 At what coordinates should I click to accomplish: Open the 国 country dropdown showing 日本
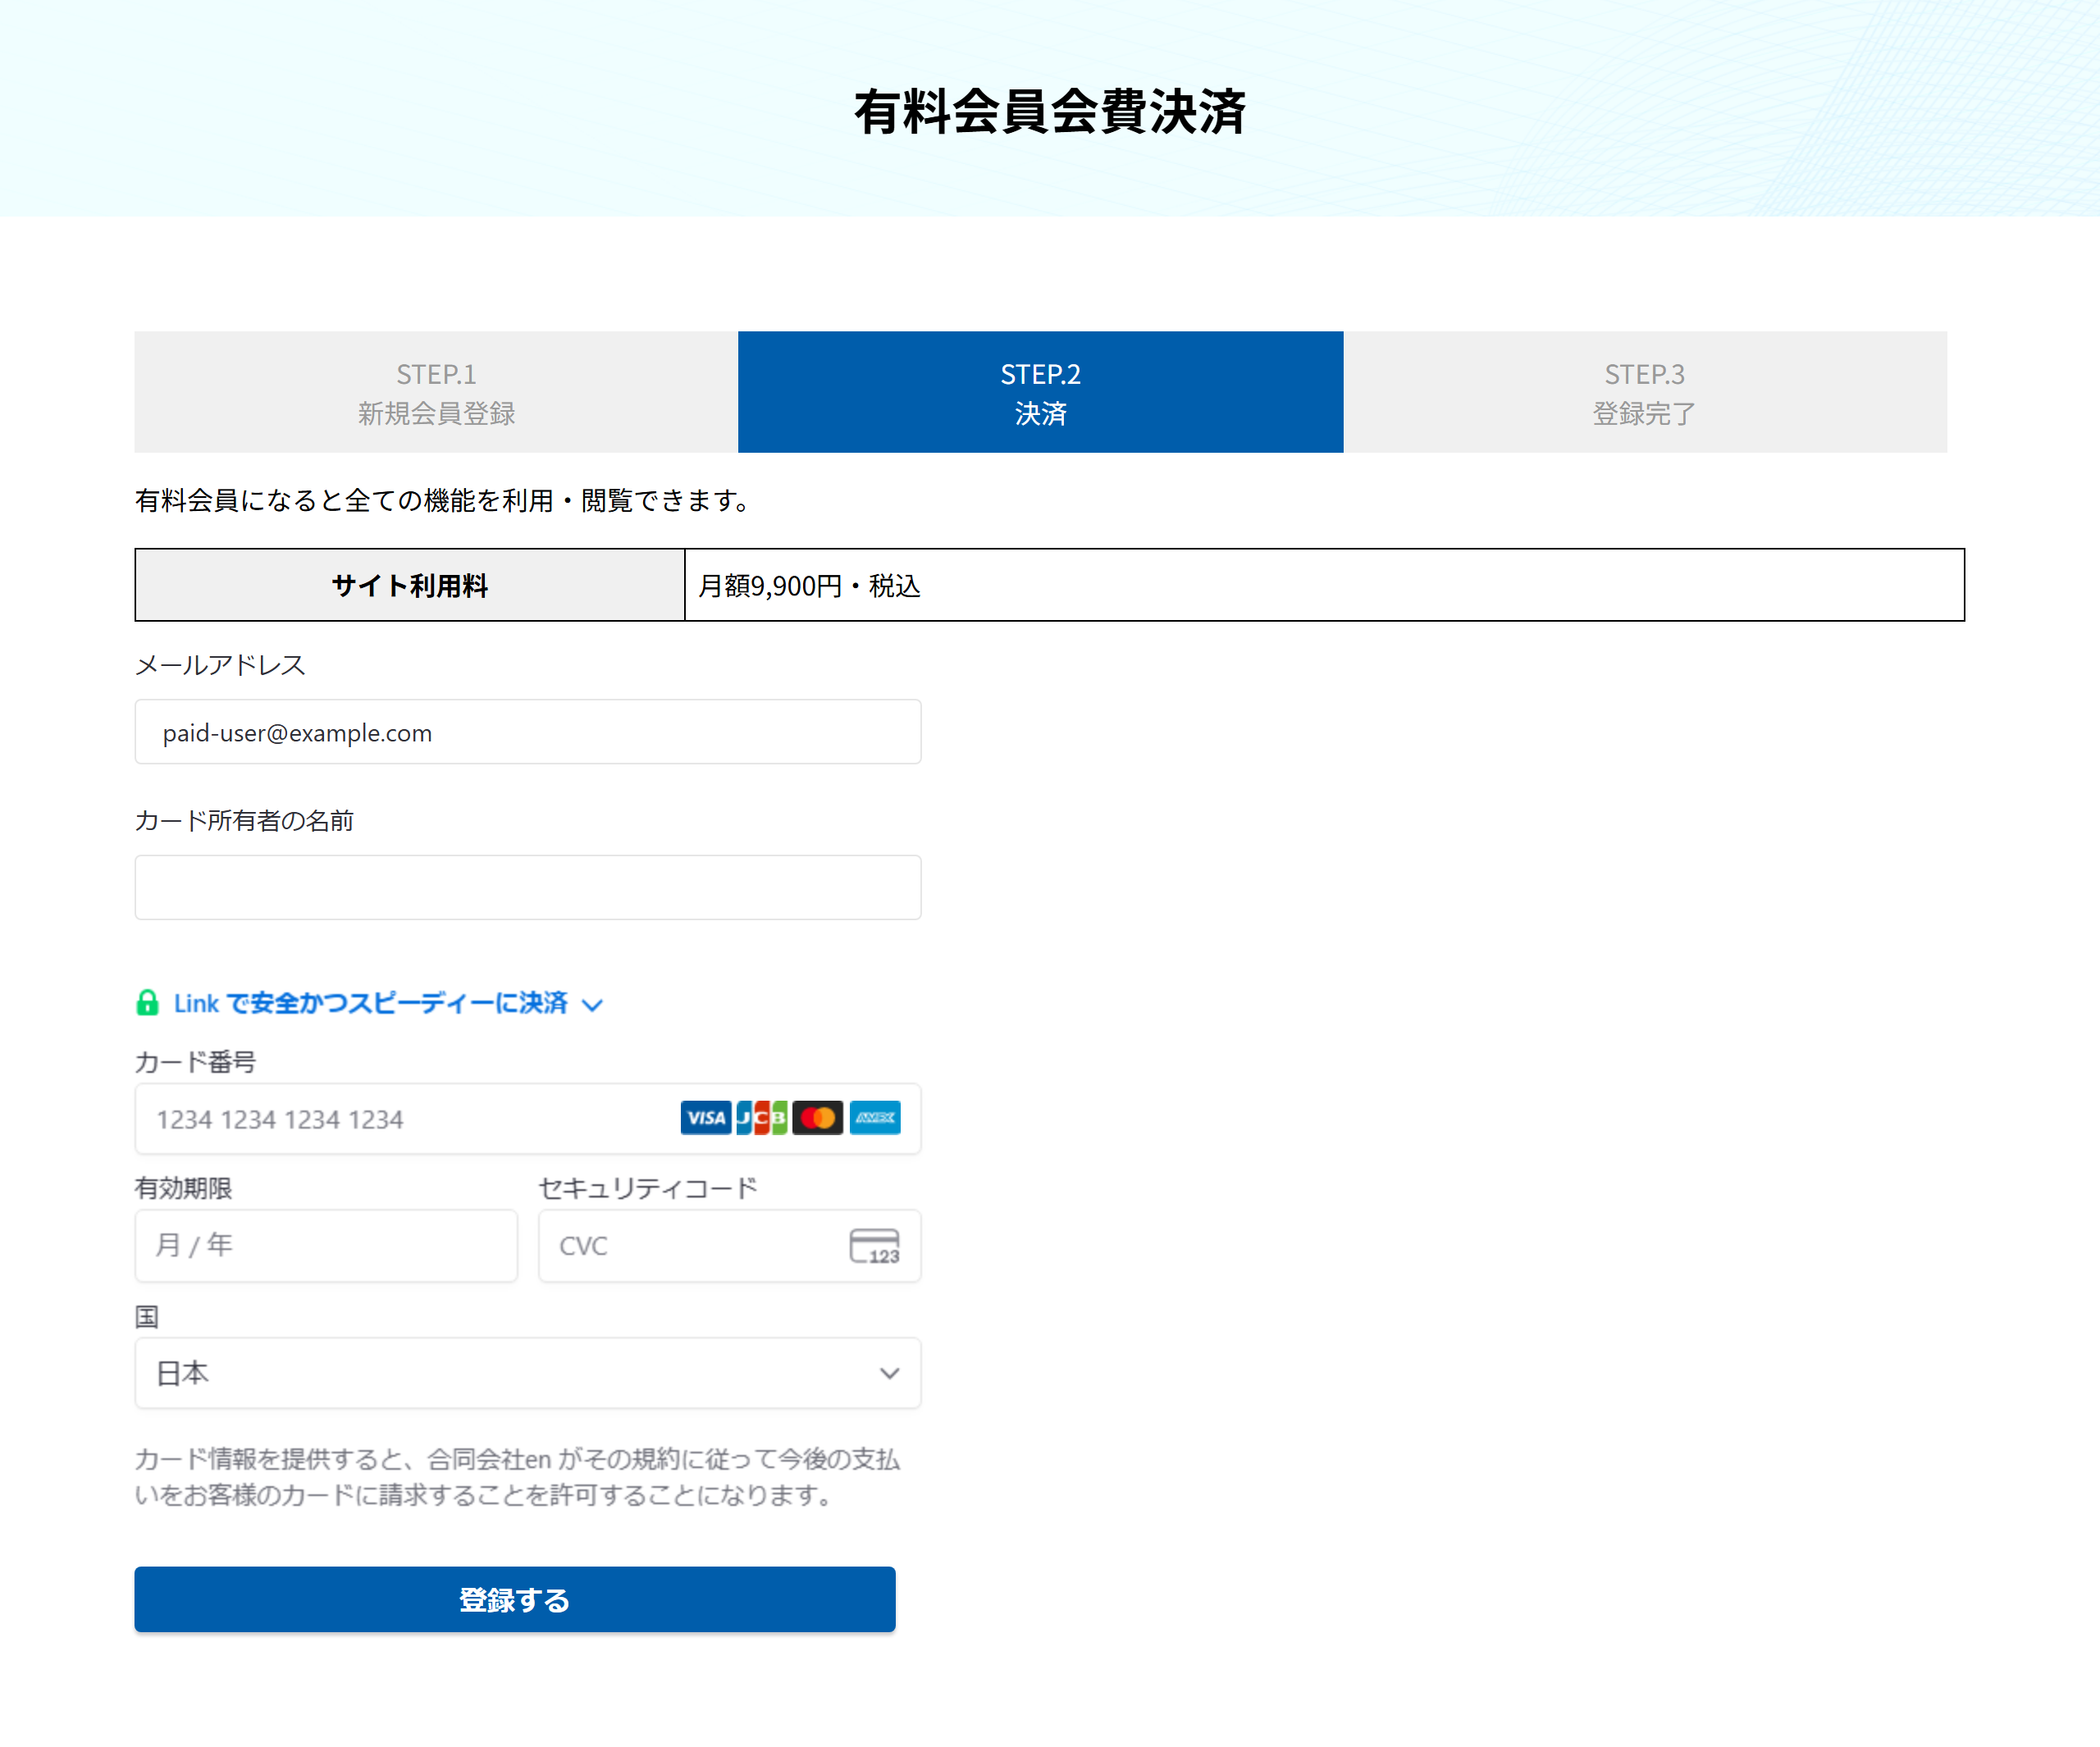(x=528, y=1373)
